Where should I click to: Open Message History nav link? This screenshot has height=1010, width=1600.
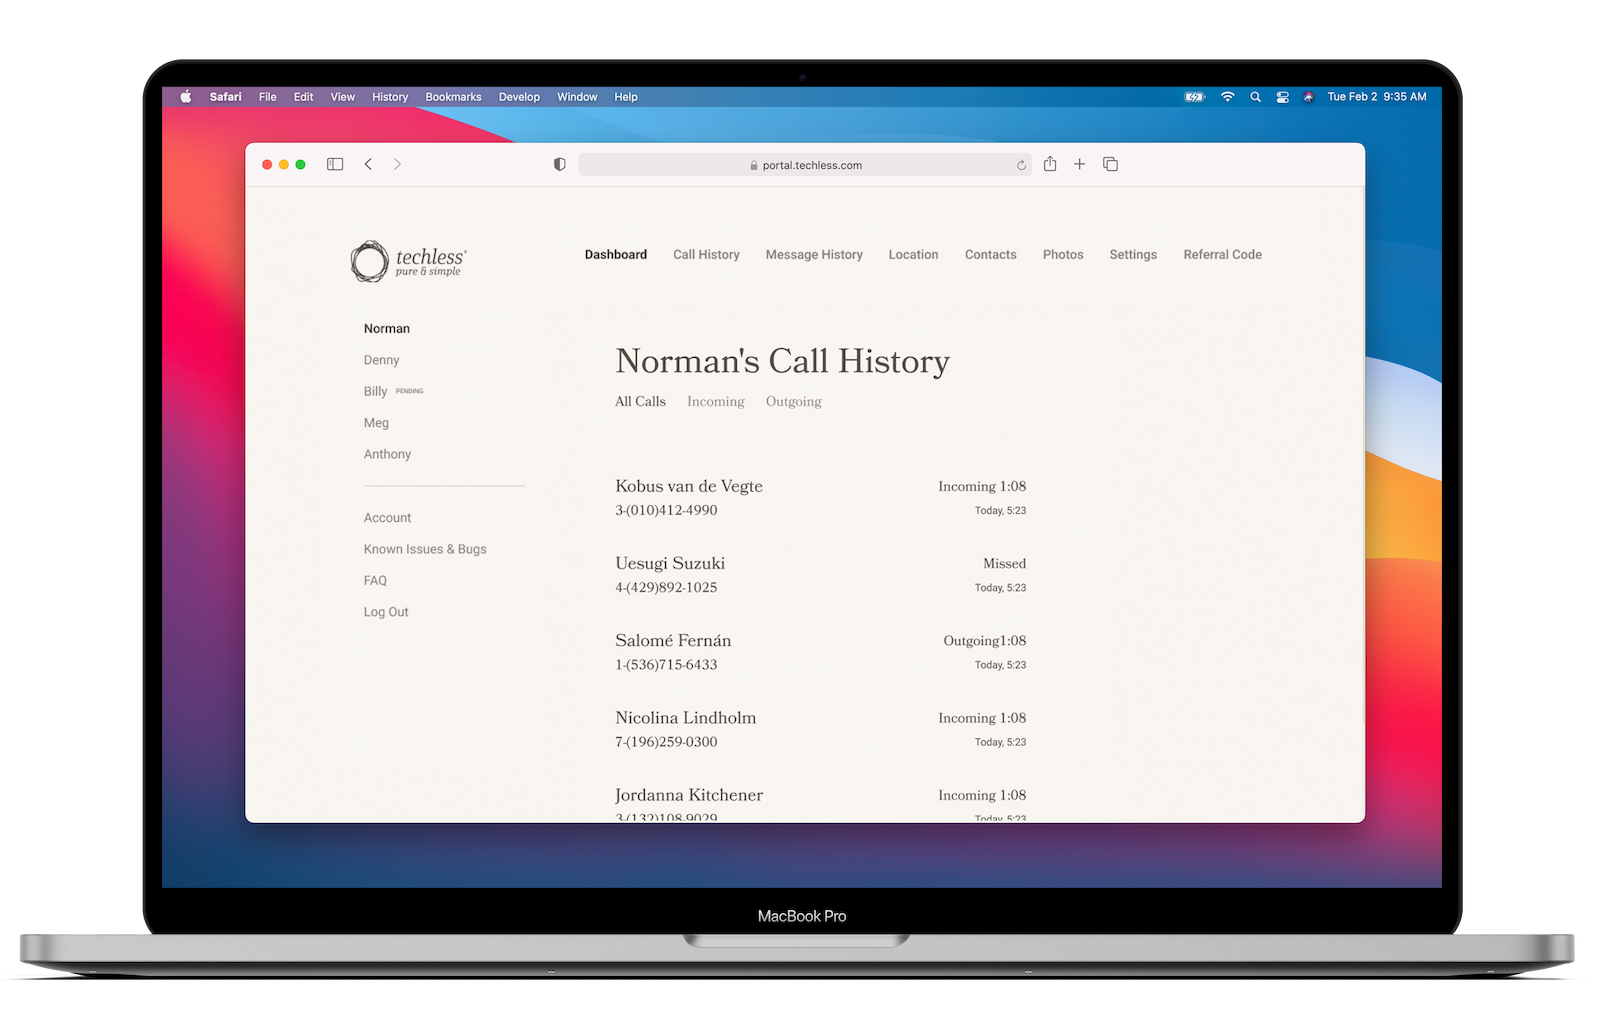[814, 255]
